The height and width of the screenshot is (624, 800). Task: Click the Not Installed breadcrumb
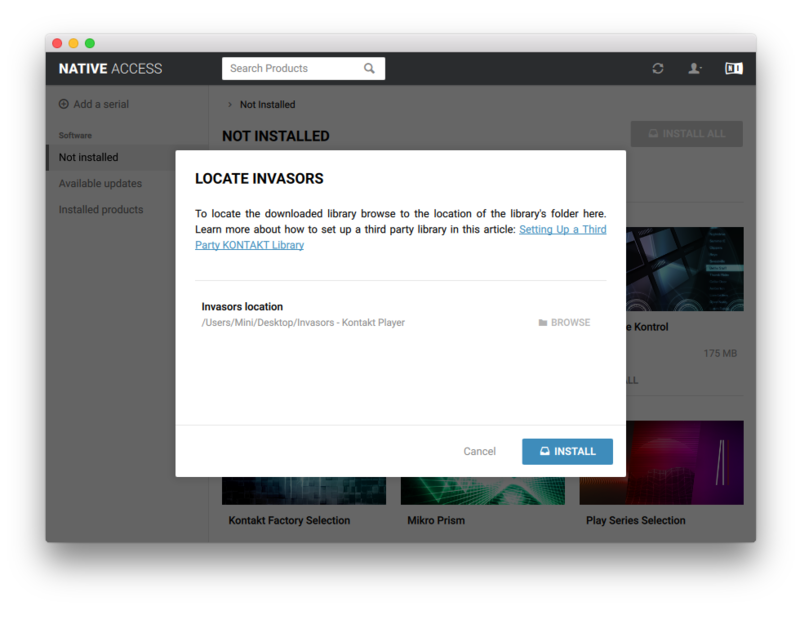coord(267,105)
